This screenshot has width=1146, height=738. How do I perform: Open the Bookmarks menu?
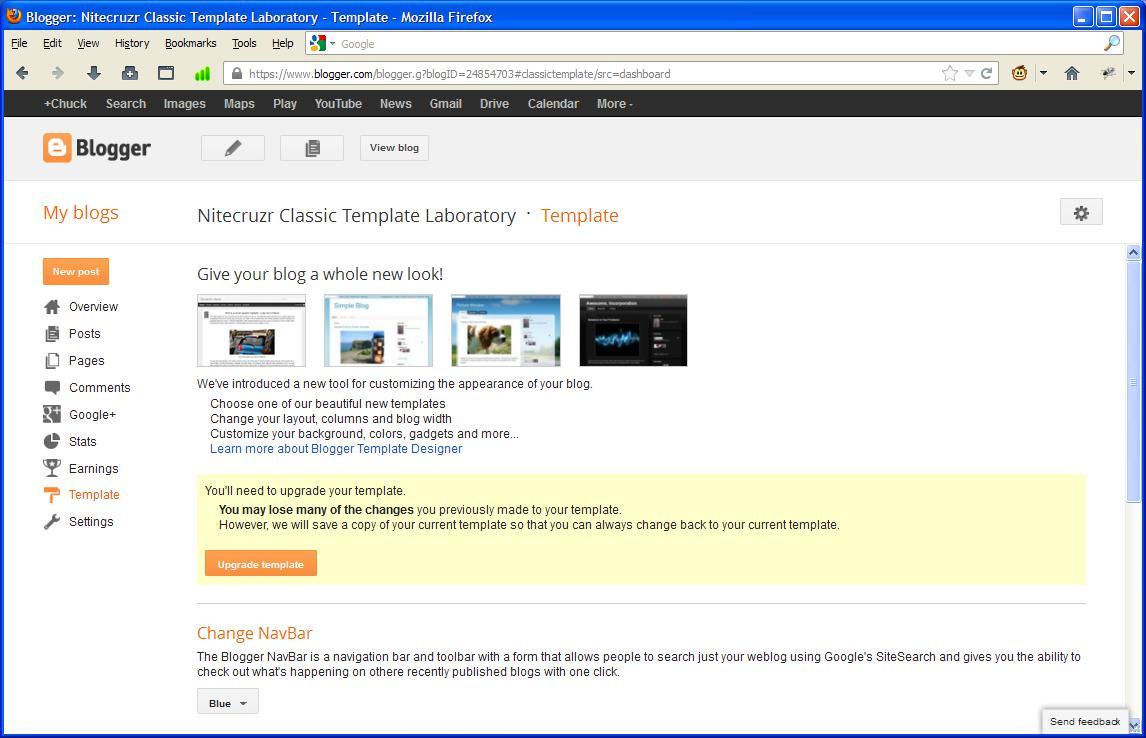(x=191, y=43)
